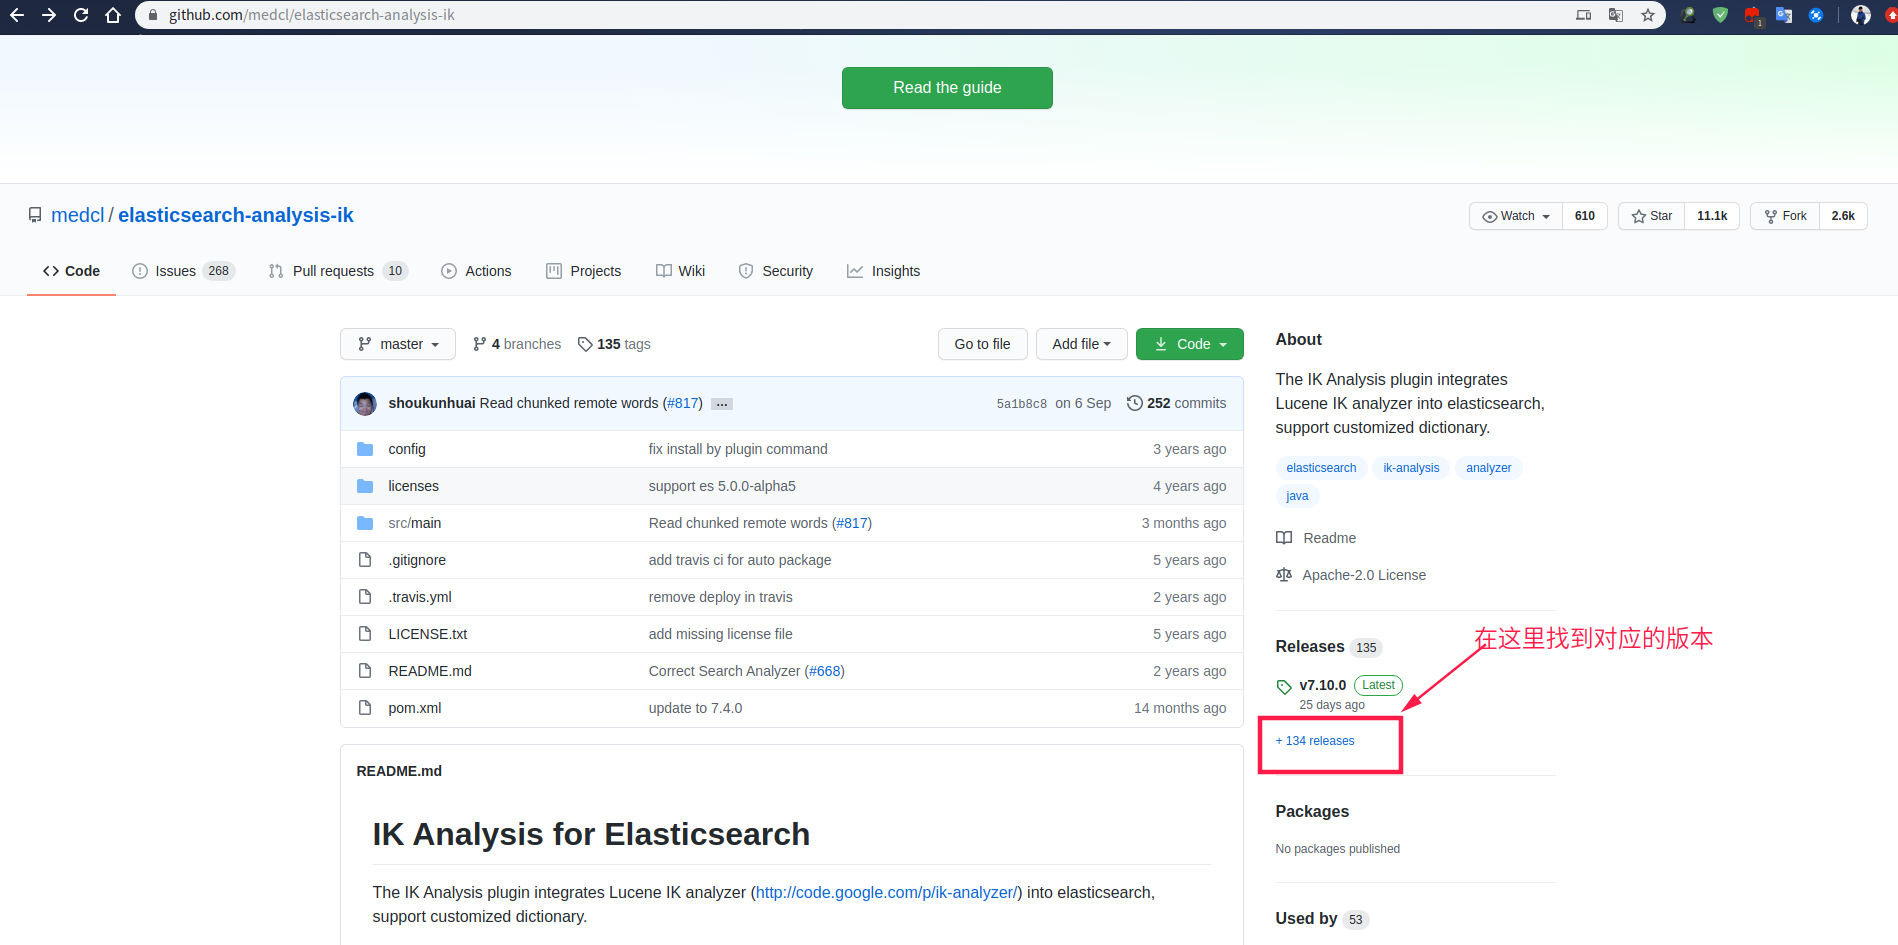
Task: Open the browser home page icon
Action: [x=113, y=15]
